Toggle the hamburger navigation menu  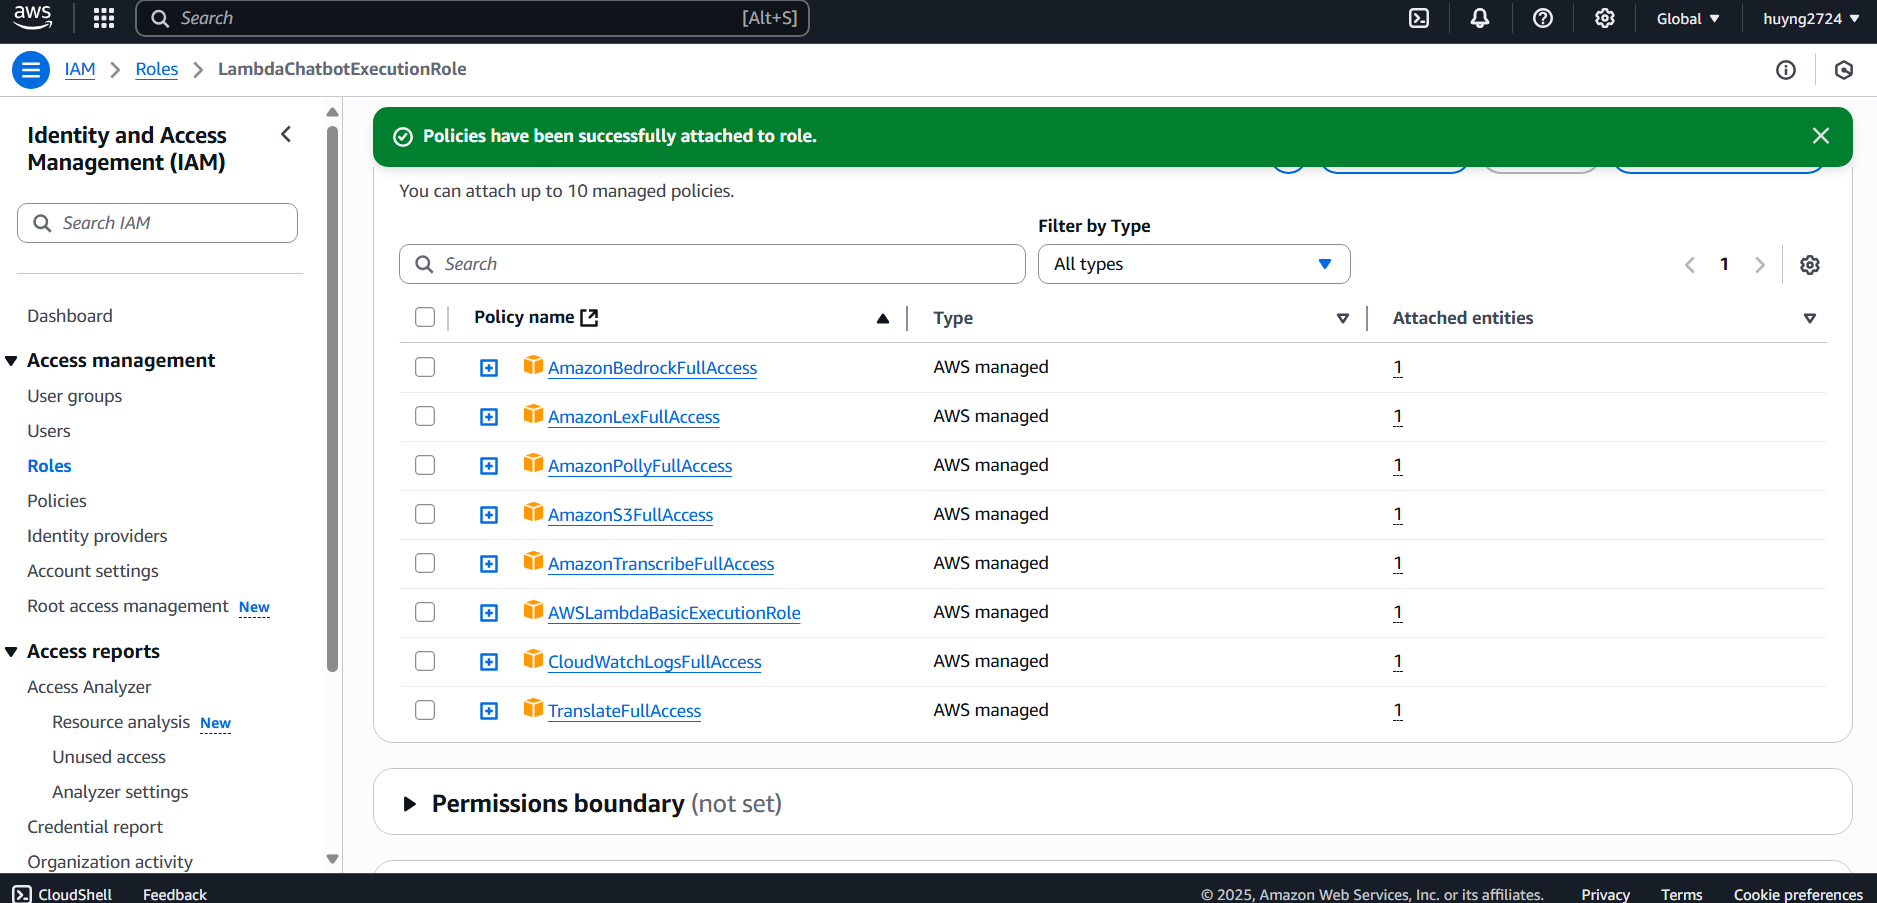(31, 70)
